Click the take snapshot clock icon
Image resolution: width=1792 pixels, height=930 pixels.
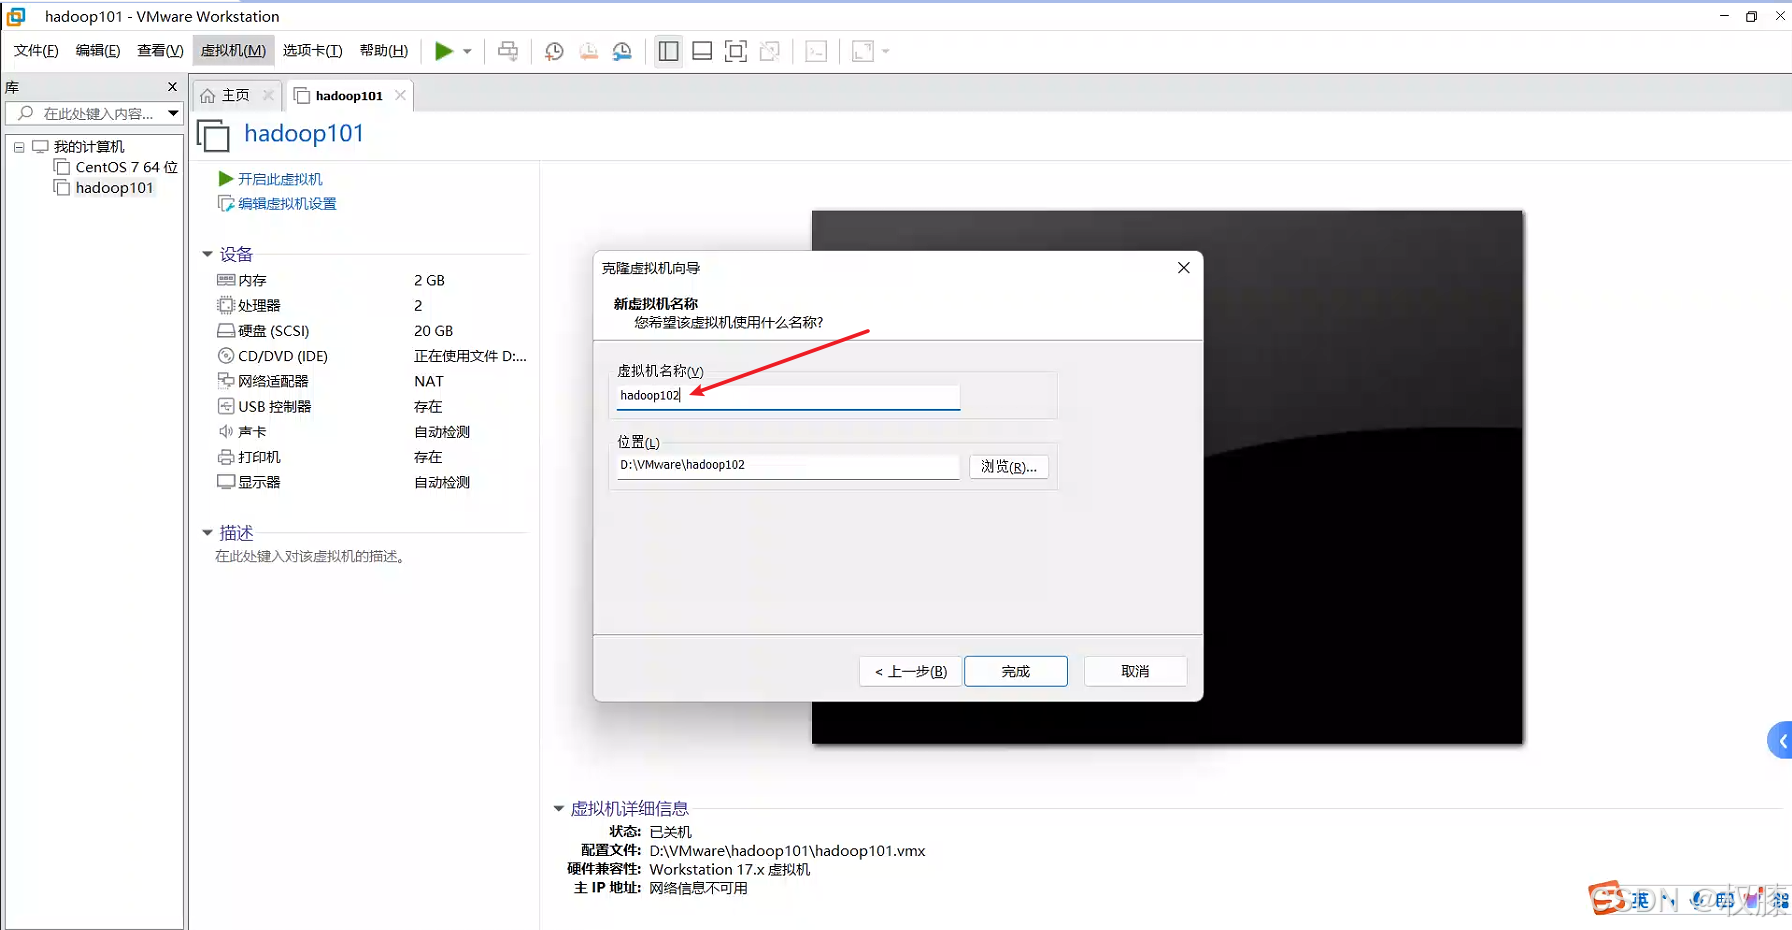click(554, 51)
